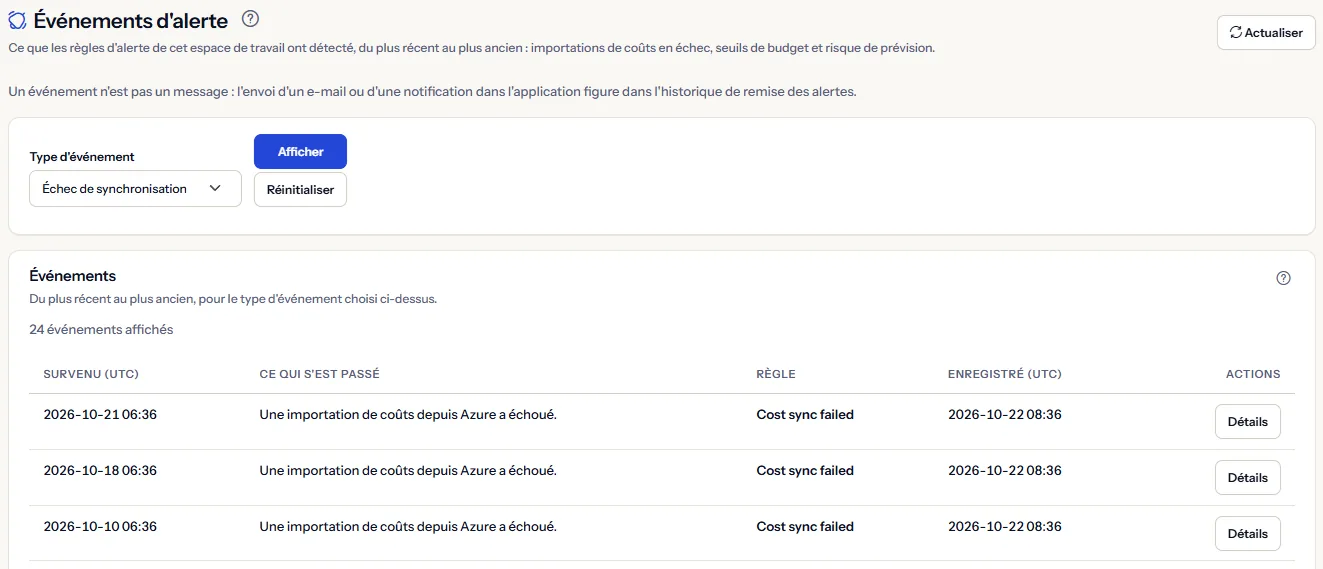Open the Type d'événement dropdown
This screenshot has height=569, width=1323.
(x=136, y=189)
